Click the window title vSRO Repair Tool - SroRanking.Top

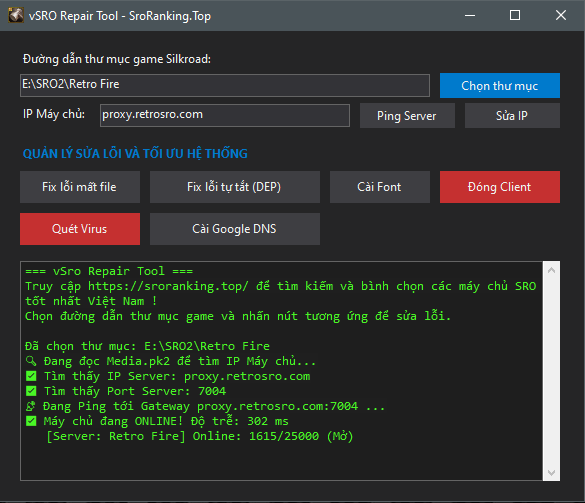[120, 16]
